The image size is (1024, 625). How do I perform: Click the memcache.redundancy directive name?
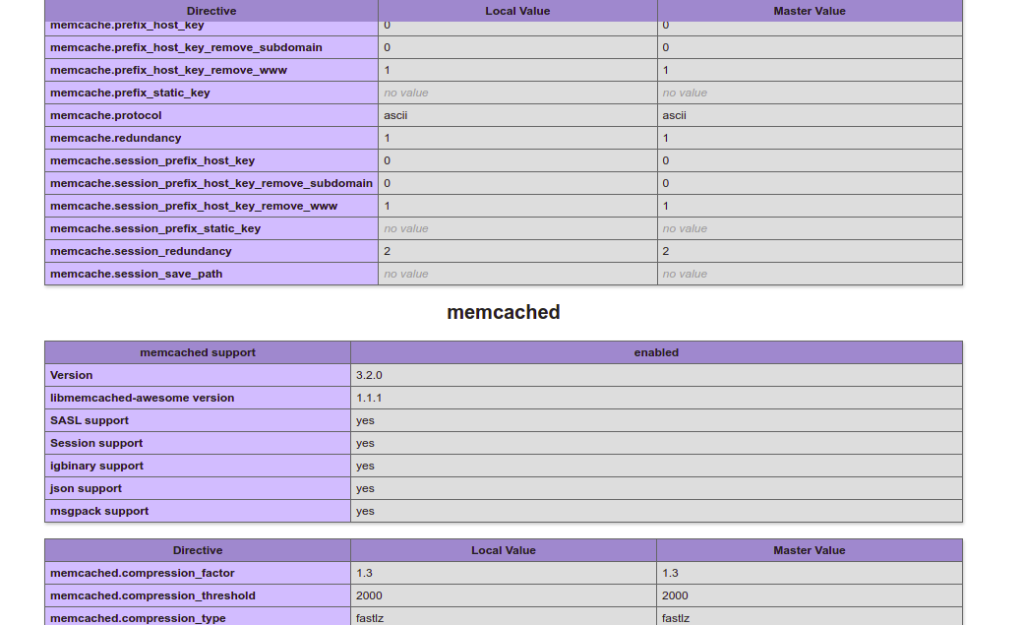point(116,138)
